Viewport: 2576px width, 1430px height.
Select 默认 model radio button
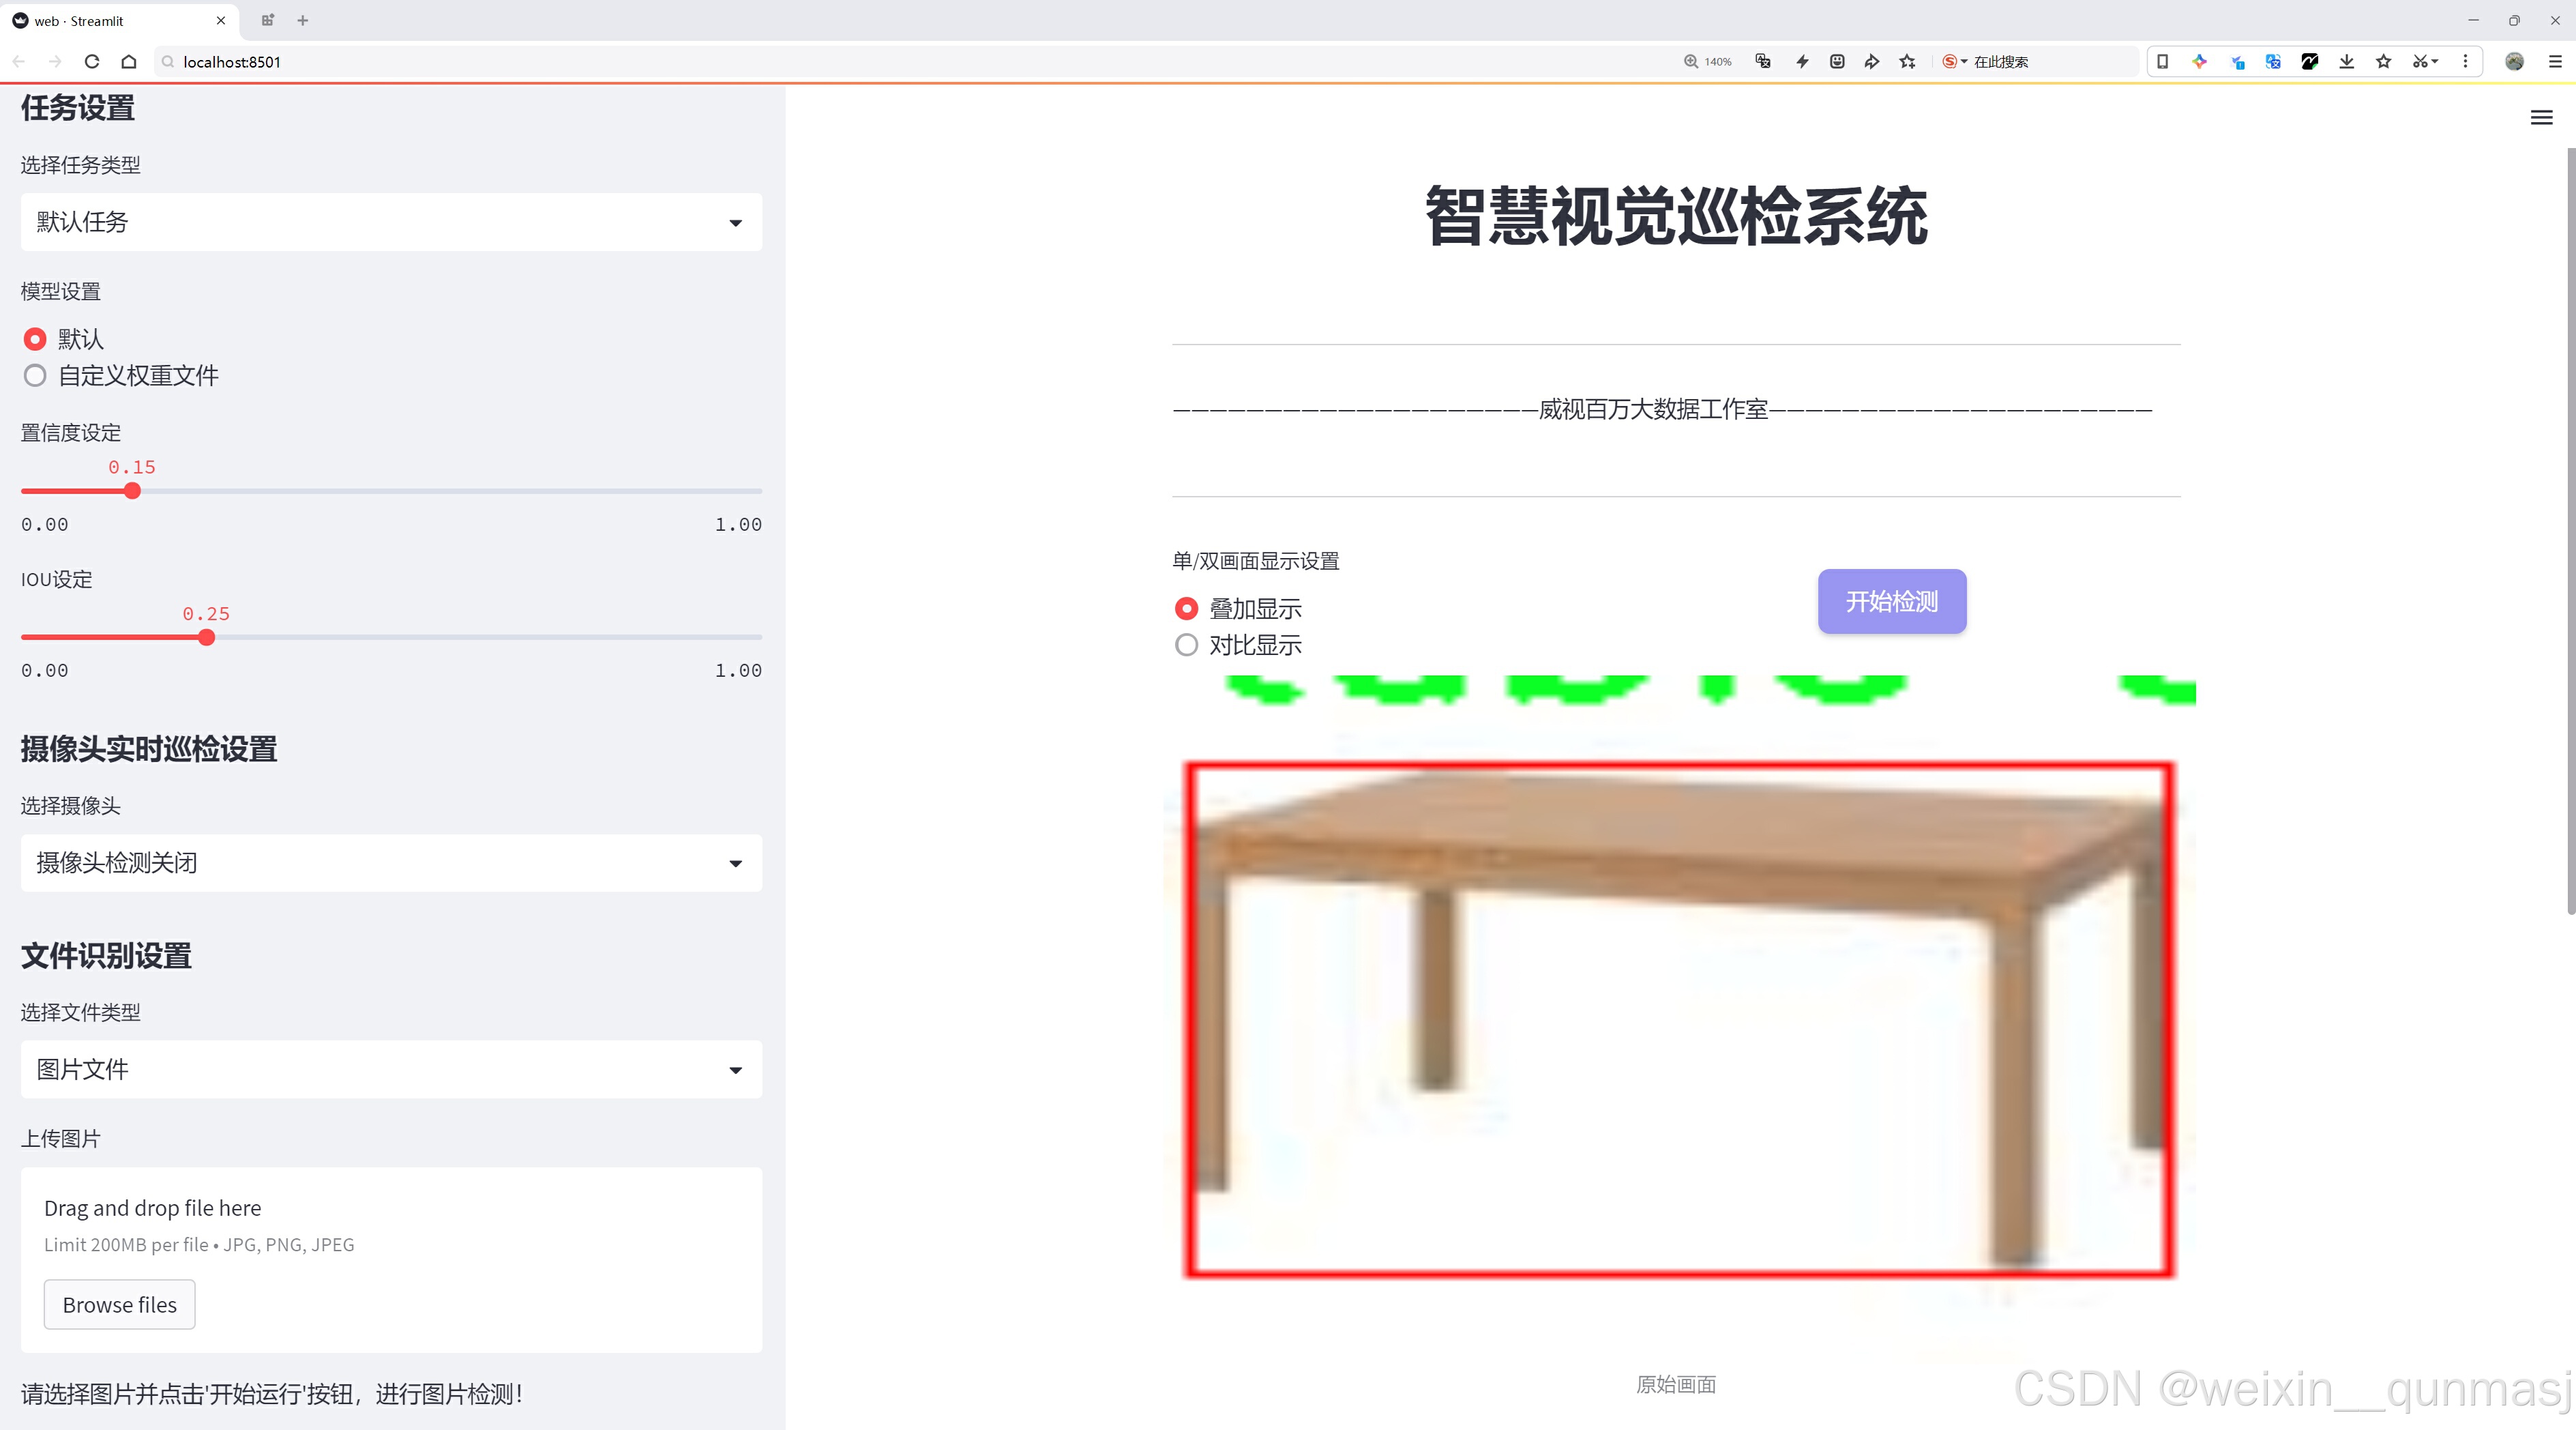tap(36, 340)
